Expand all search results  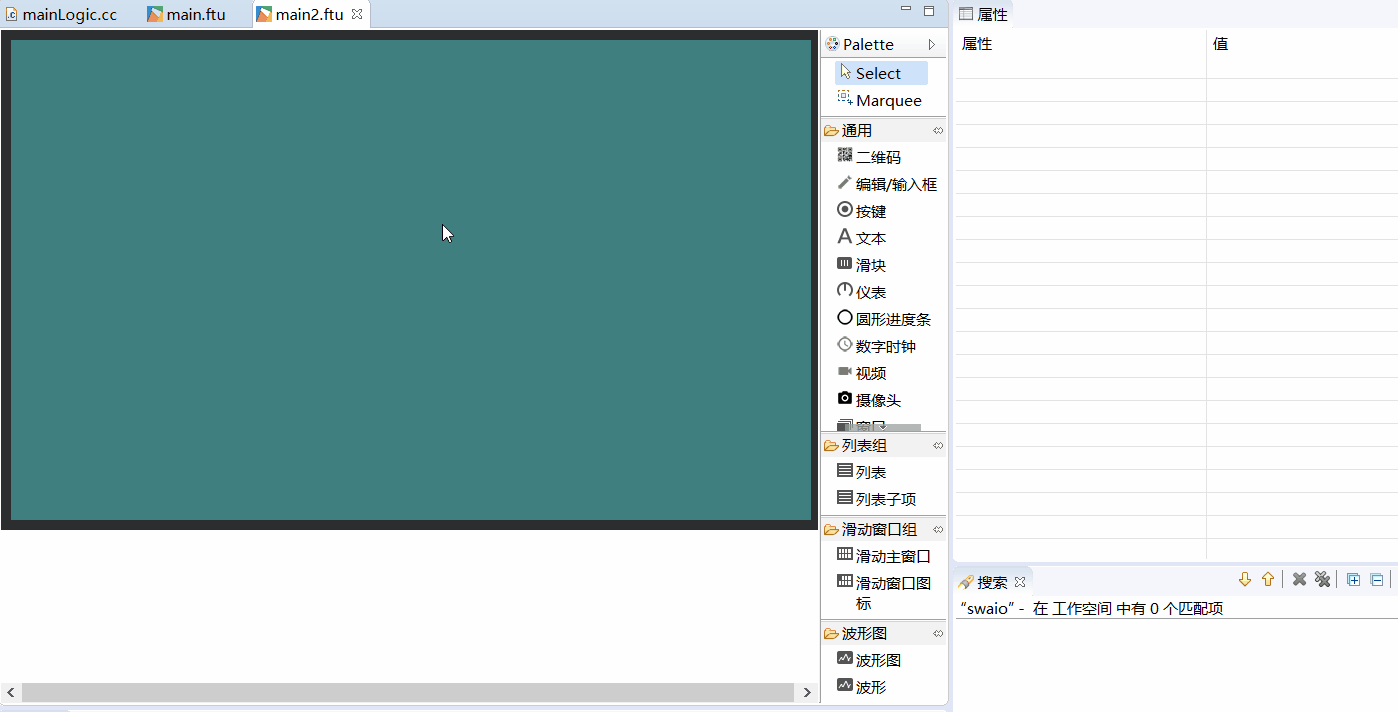[x=1353, y=579]
